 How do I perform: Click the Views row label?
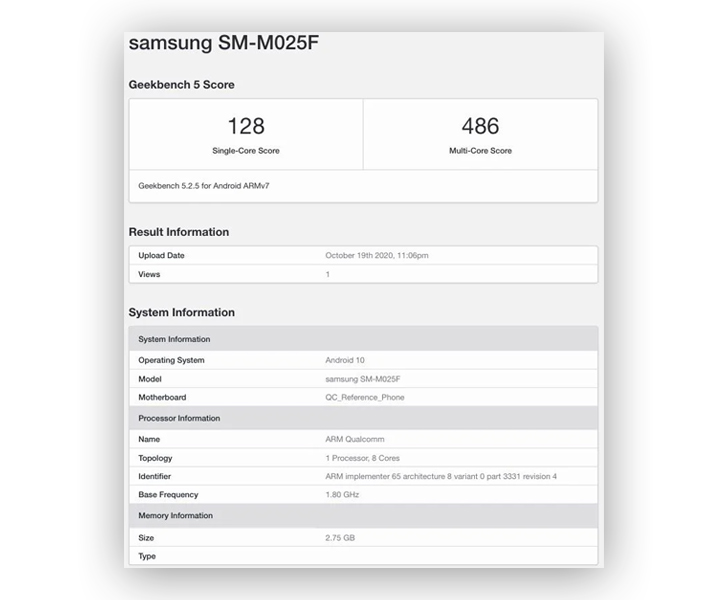[x=149, y=274]
